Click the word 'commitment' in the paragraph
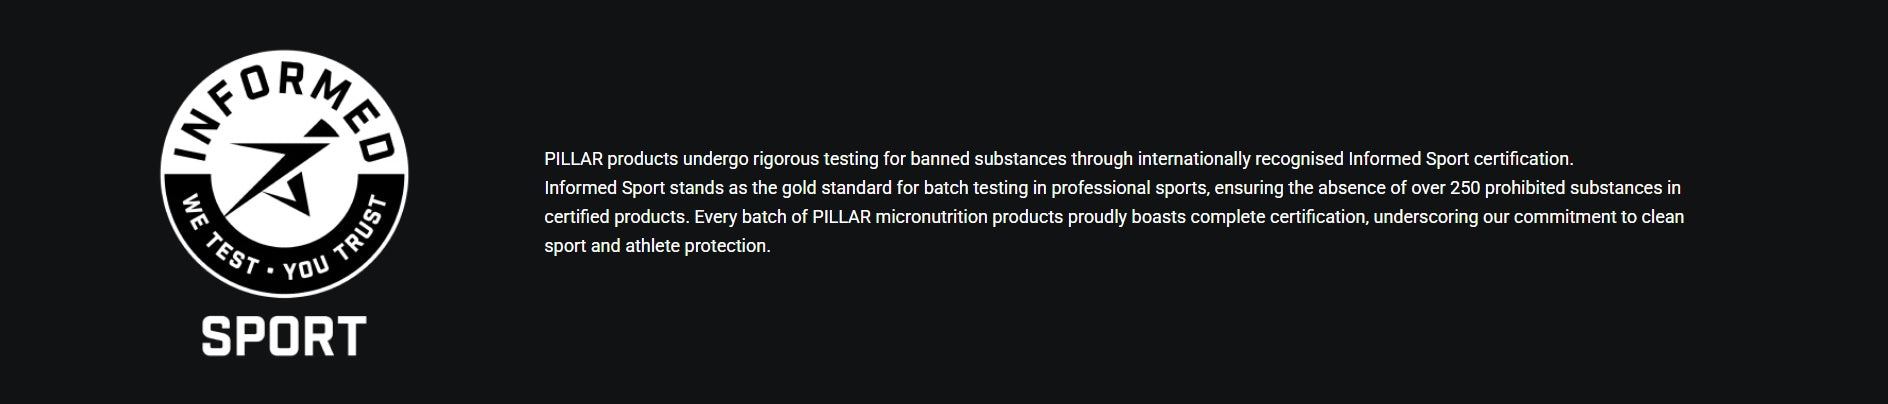1888x404 pixels. click(1559, 217)
